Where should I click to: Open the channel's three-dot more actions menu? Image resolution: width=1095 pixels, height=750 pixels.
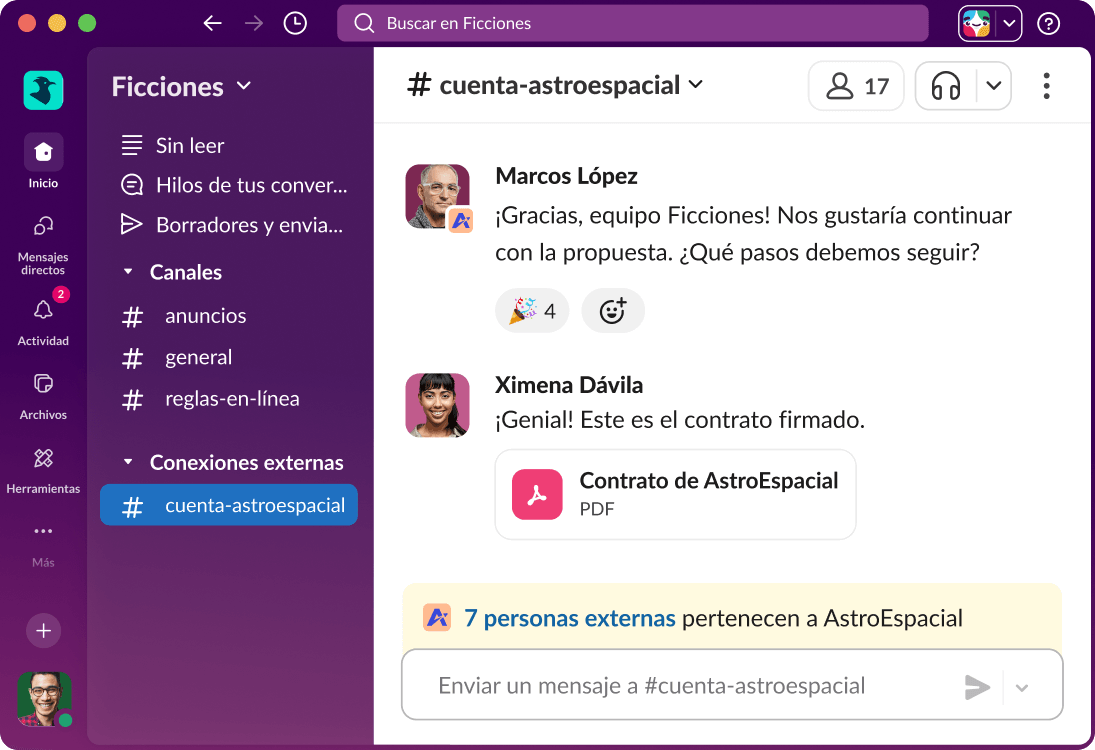pos(1046,86)
